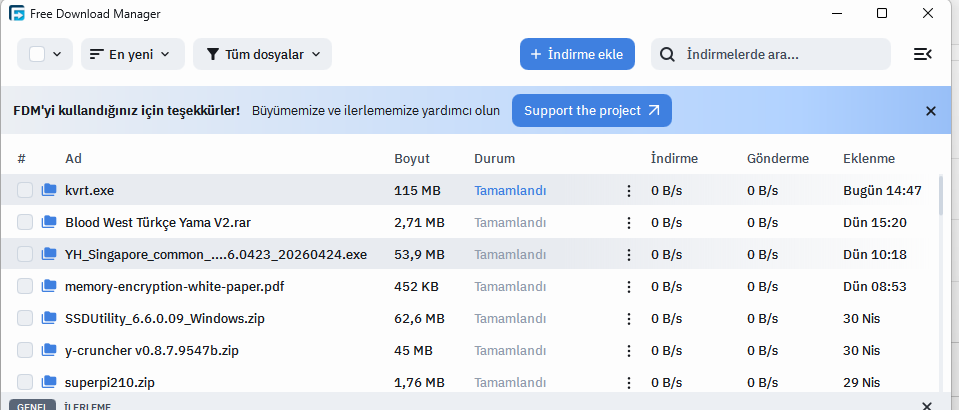The width and height of the screenshot is (959, 410).
Task: Tick checkbox for superpi210.zip
Action: coord(25,382)
